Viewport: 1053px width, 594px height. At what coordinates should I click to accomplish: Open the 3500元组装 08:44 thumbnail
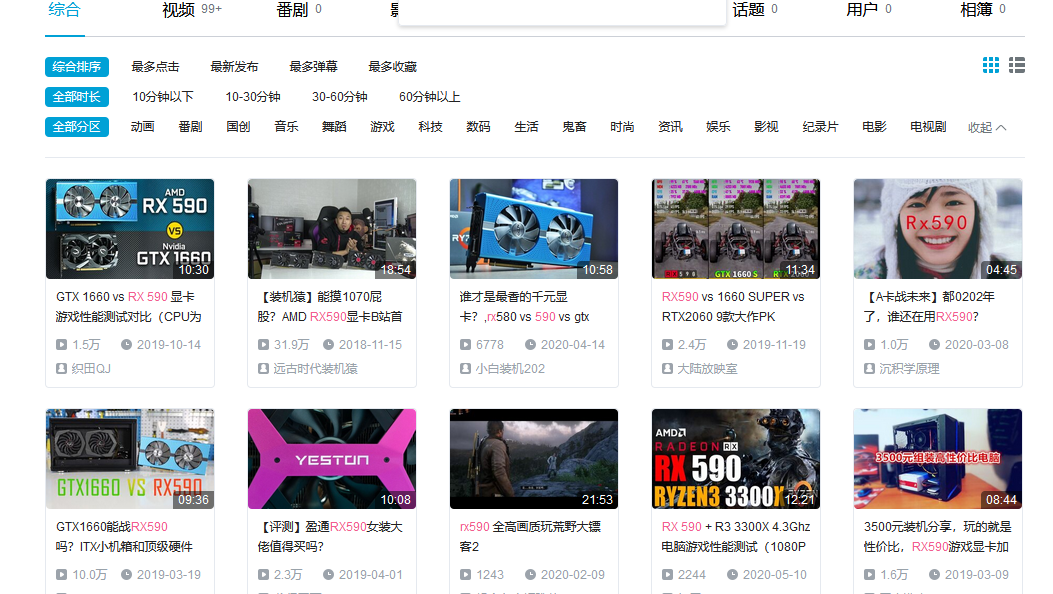tap(937, 459)
